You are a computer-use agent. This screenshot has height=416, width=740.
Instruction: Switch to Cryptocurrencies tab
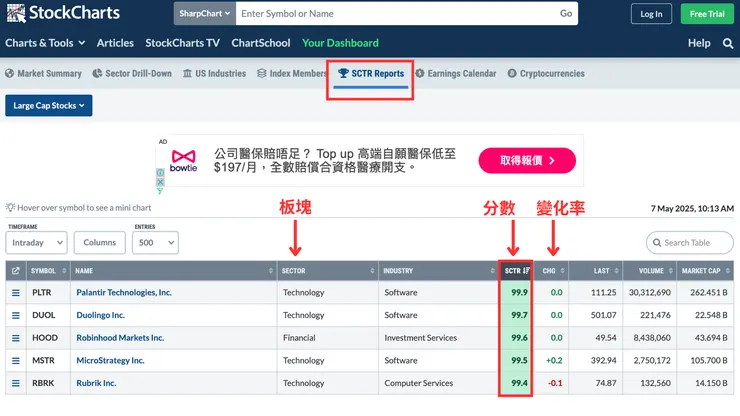point(546,74)
